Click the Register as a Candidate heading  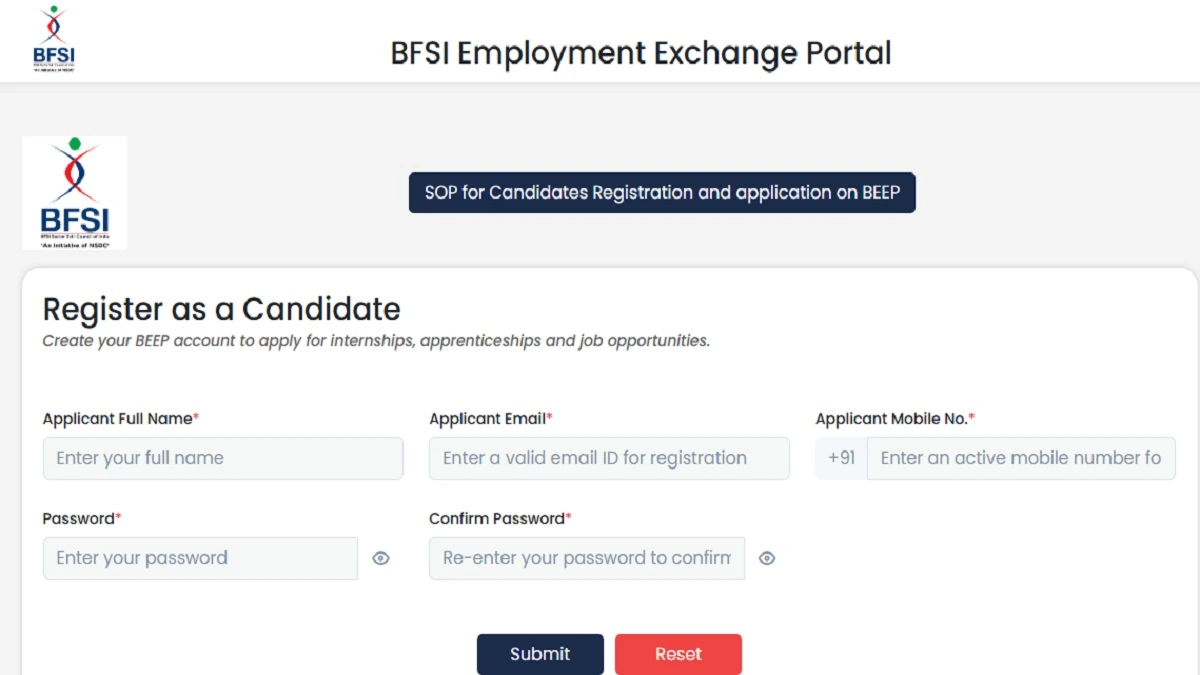(221, 310)
